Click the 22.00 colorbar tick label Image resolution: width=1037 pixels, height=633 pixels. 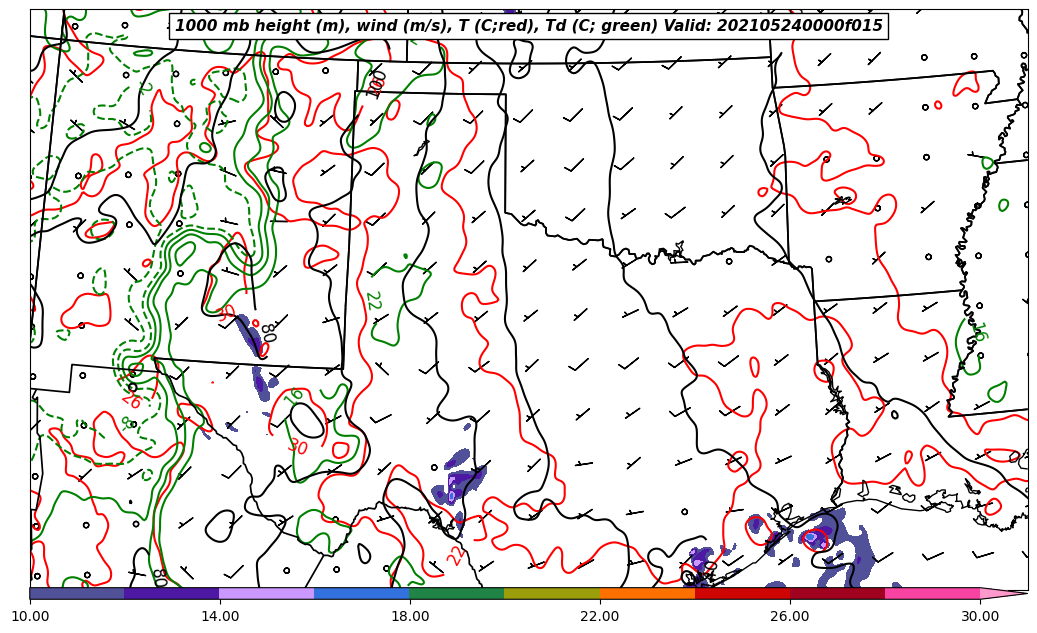coord(600,616)
